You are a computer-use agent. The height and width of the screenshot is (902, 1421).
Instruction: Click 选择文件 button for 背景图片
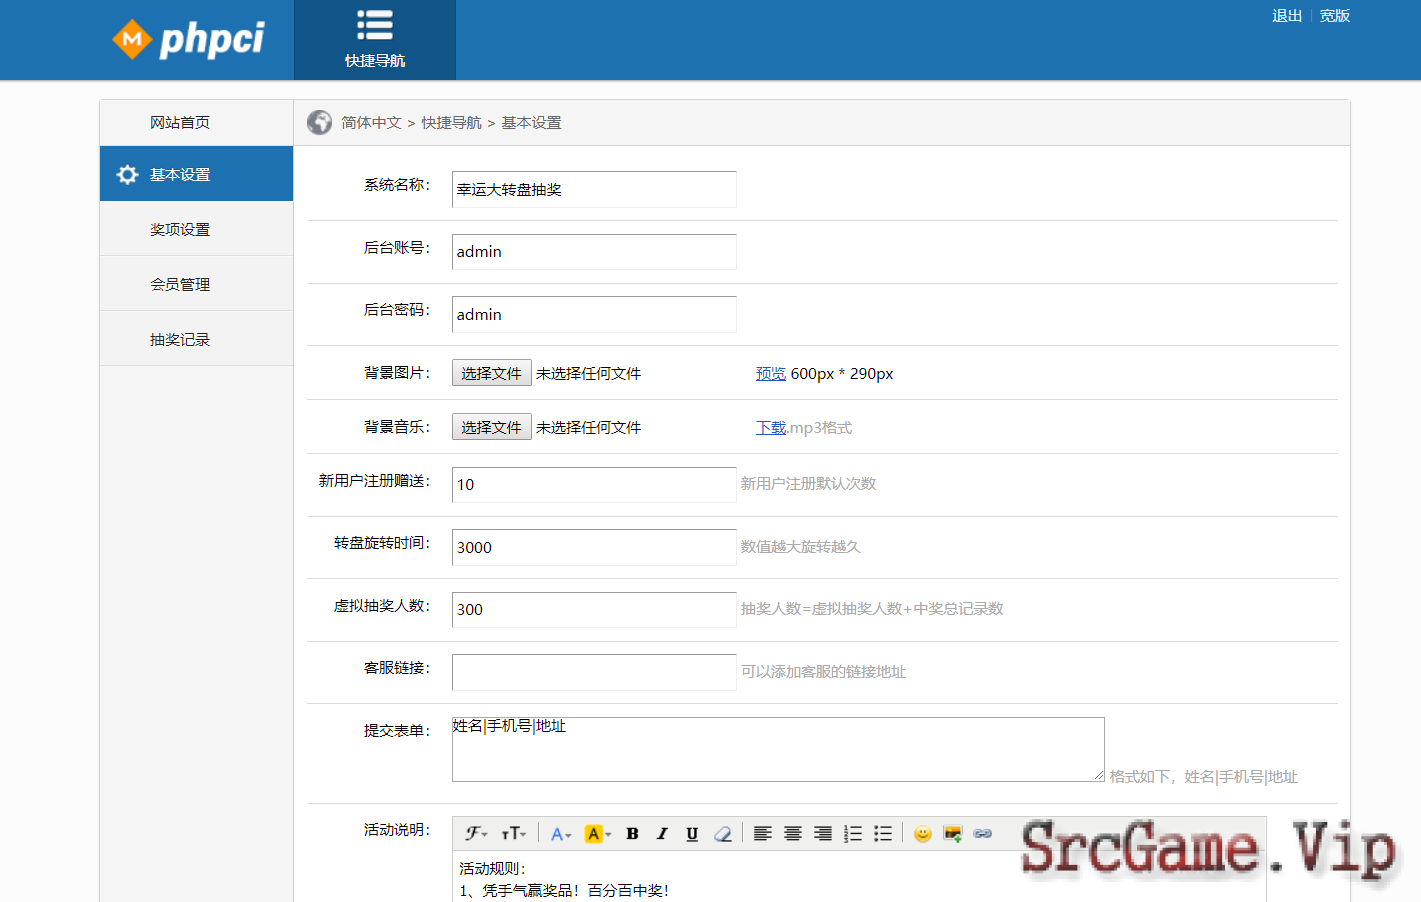click(491, 373)
